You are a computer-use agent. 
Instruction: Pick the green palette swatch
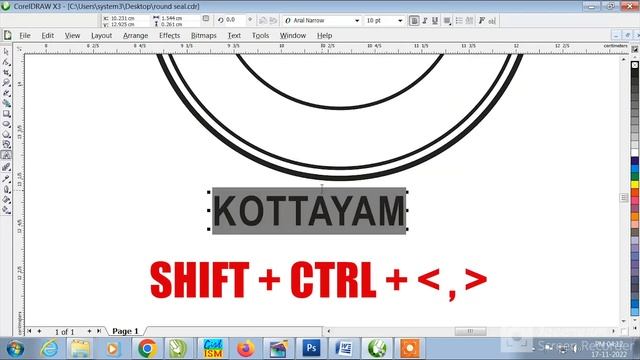635,176
